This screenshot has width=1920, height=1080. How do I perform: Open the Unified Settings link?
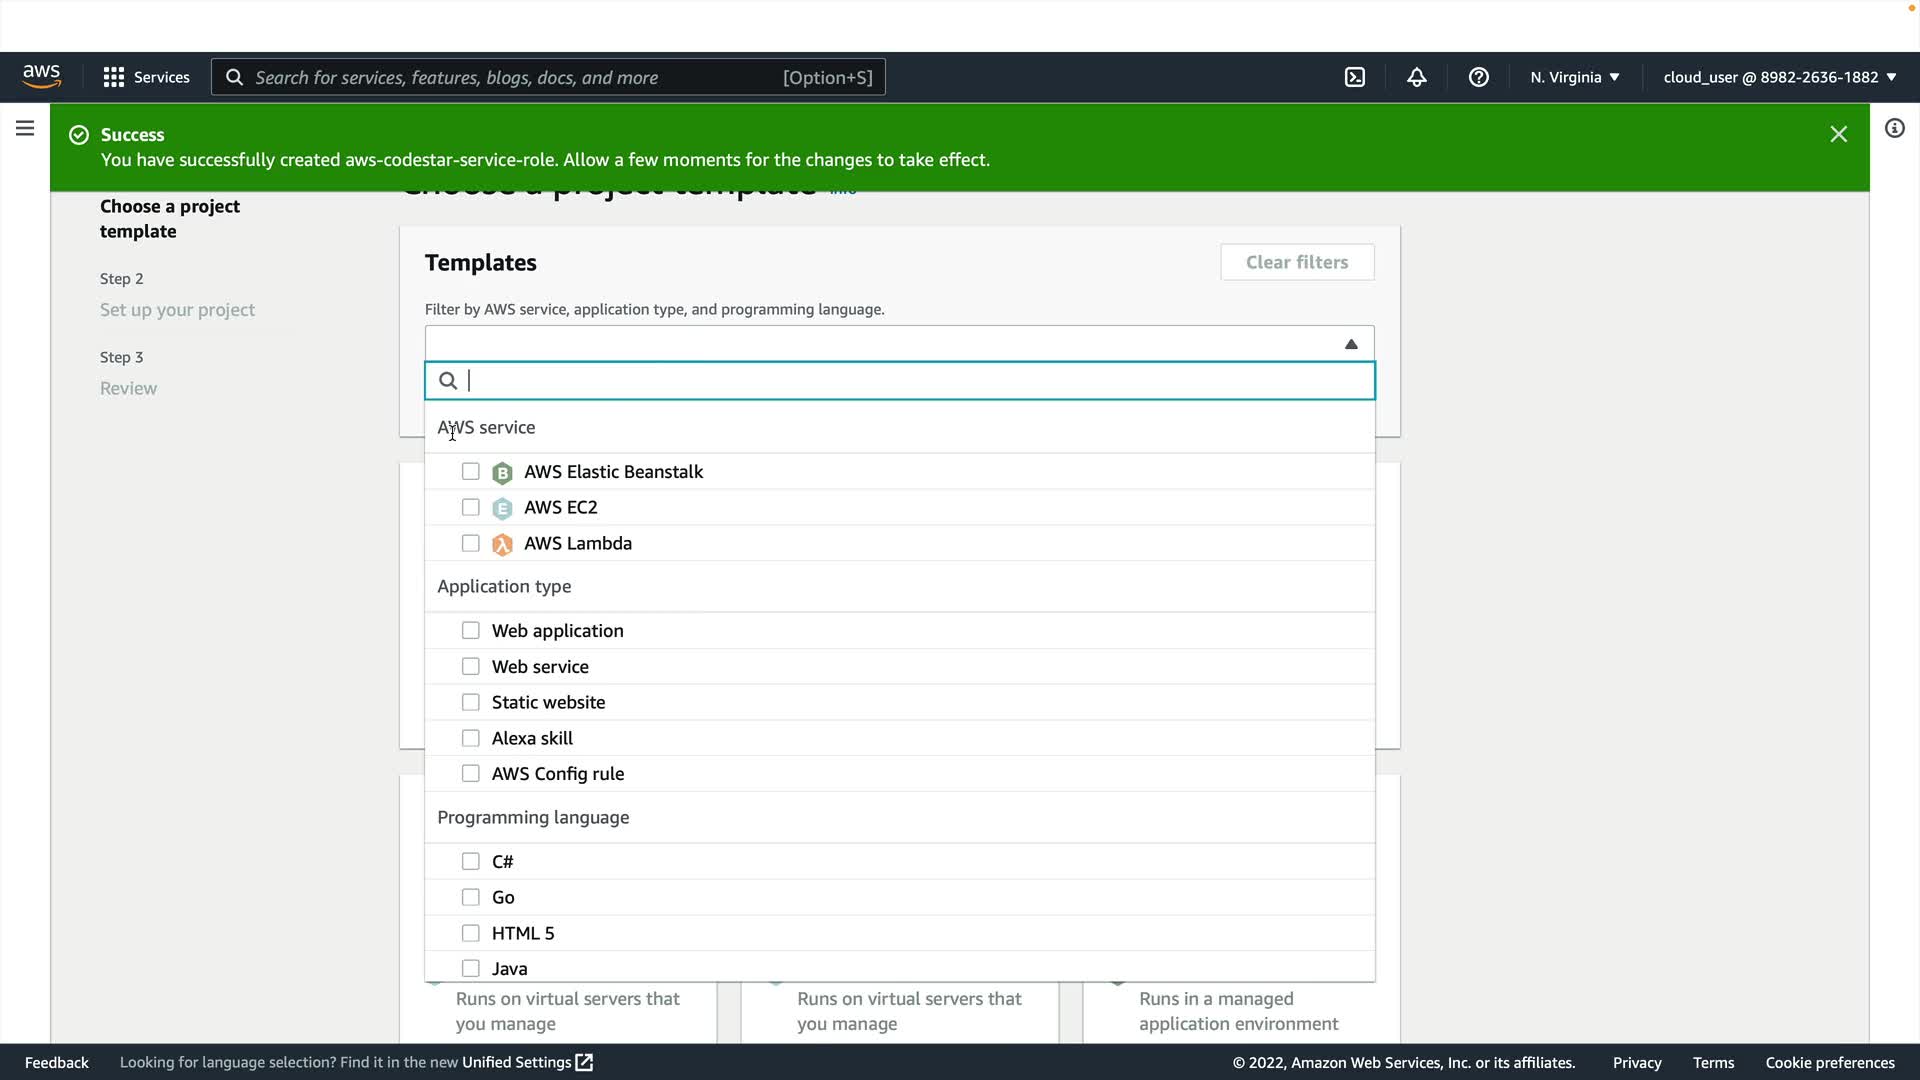coord(527,1062)
